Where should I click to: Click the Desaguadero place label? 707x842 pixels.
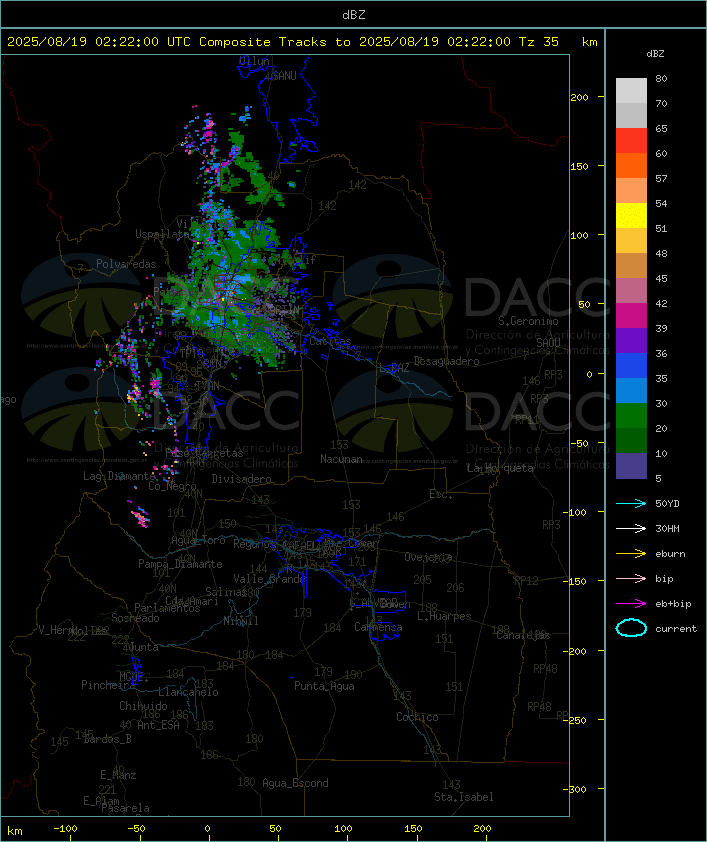click(x=446, y=361)
